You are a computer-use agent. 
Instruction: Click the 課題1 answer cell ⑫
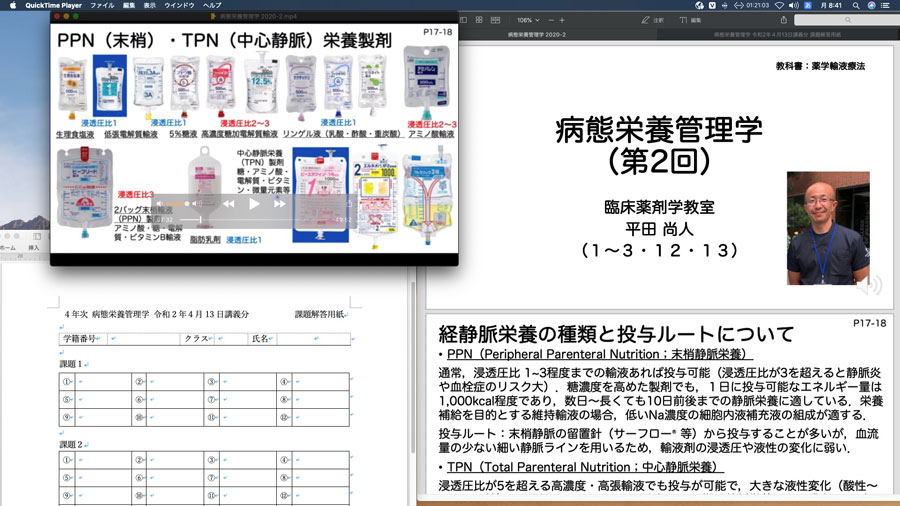320,417
